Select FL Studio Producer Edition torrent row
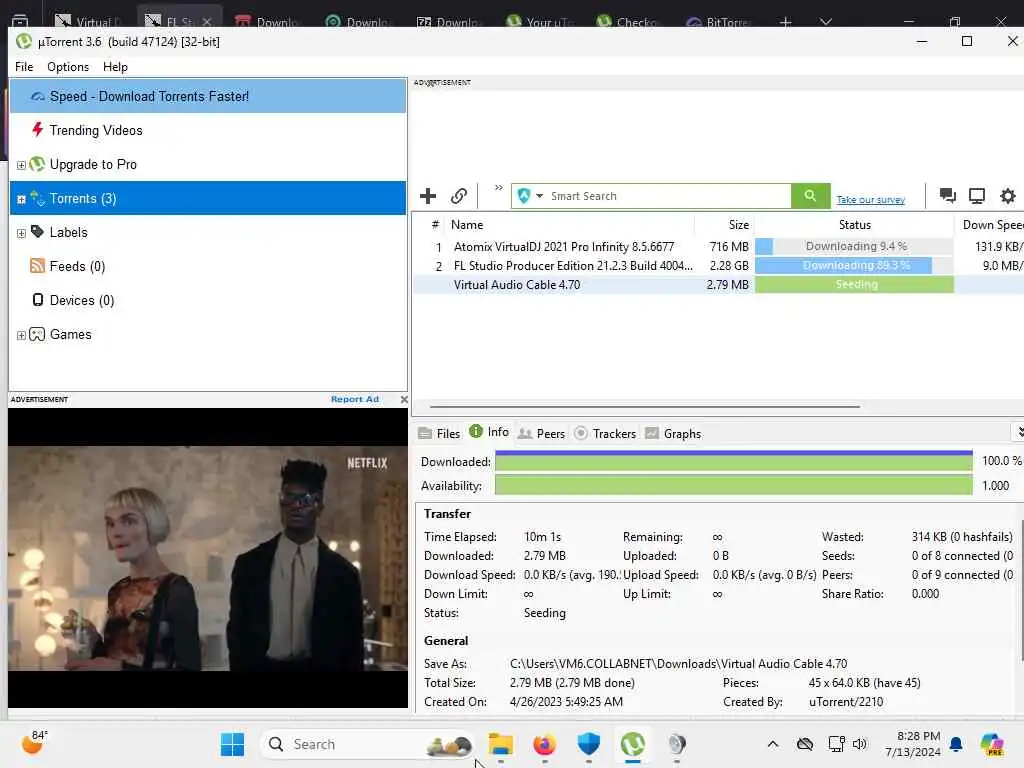 pyautogui.click(x=718, y=266)
